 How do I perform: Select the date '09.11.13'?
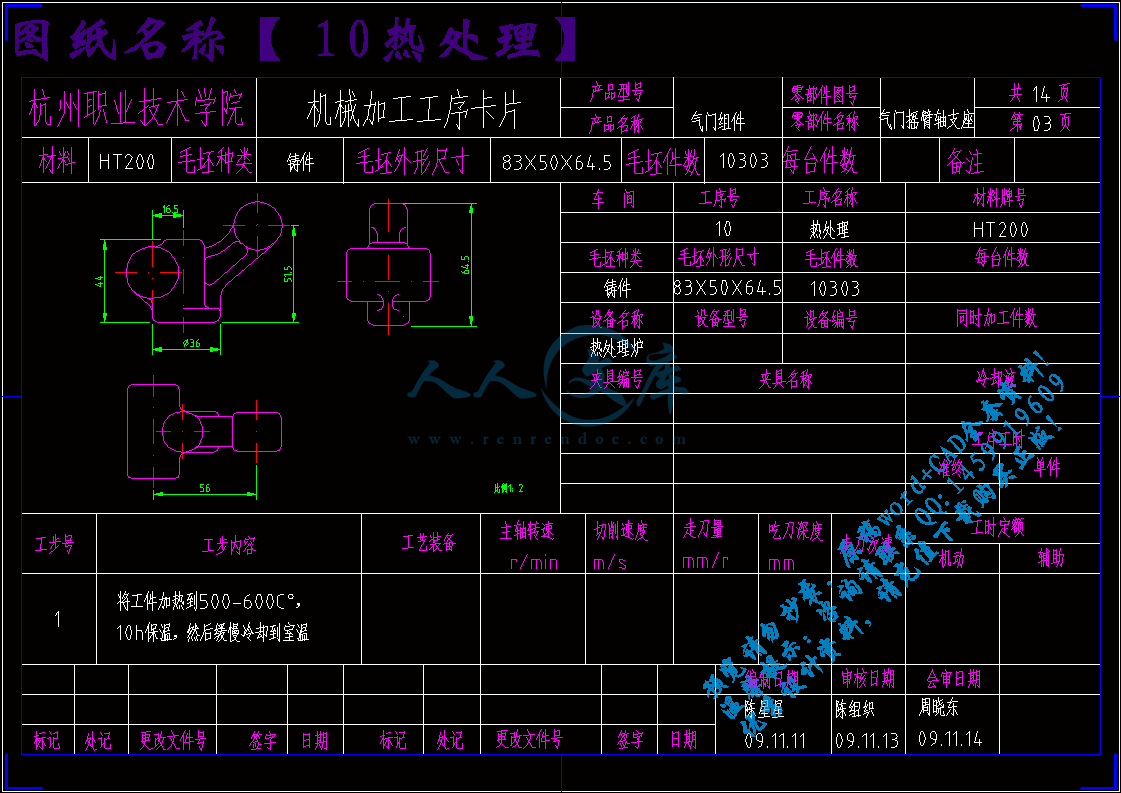(x=866, y=740)
